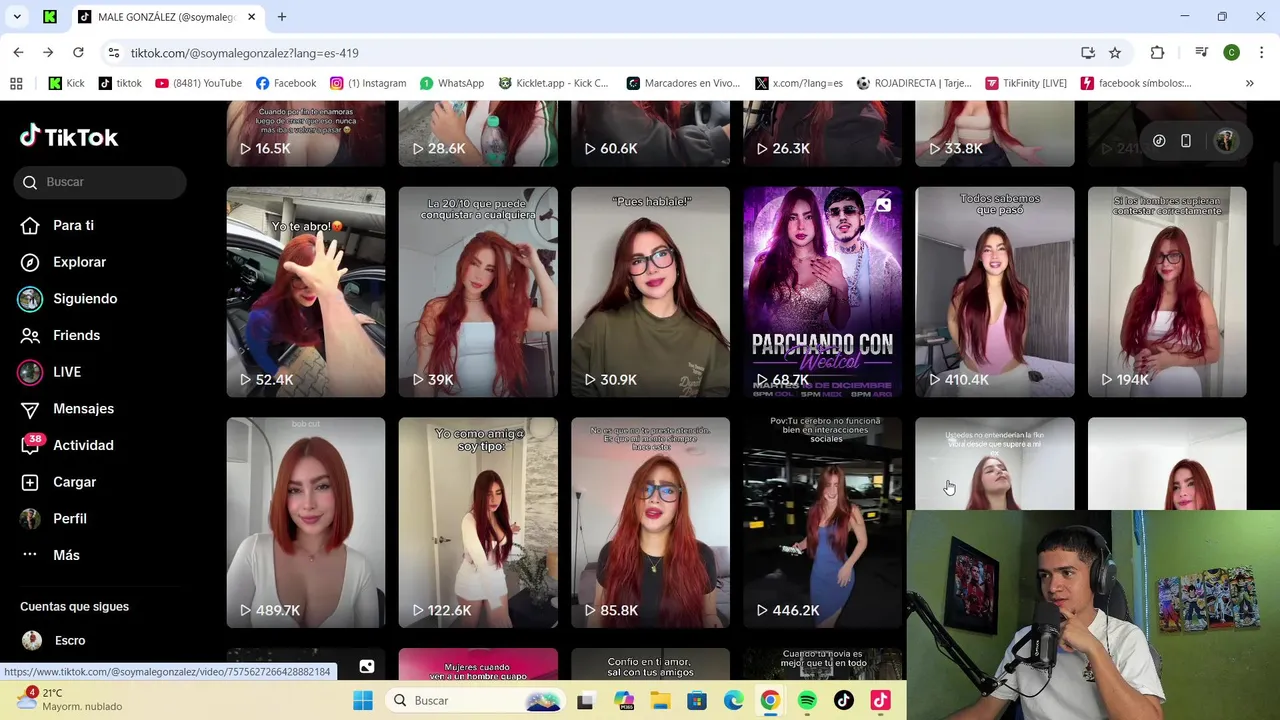
Task: Open the Escro followed account
Action: 54,640
